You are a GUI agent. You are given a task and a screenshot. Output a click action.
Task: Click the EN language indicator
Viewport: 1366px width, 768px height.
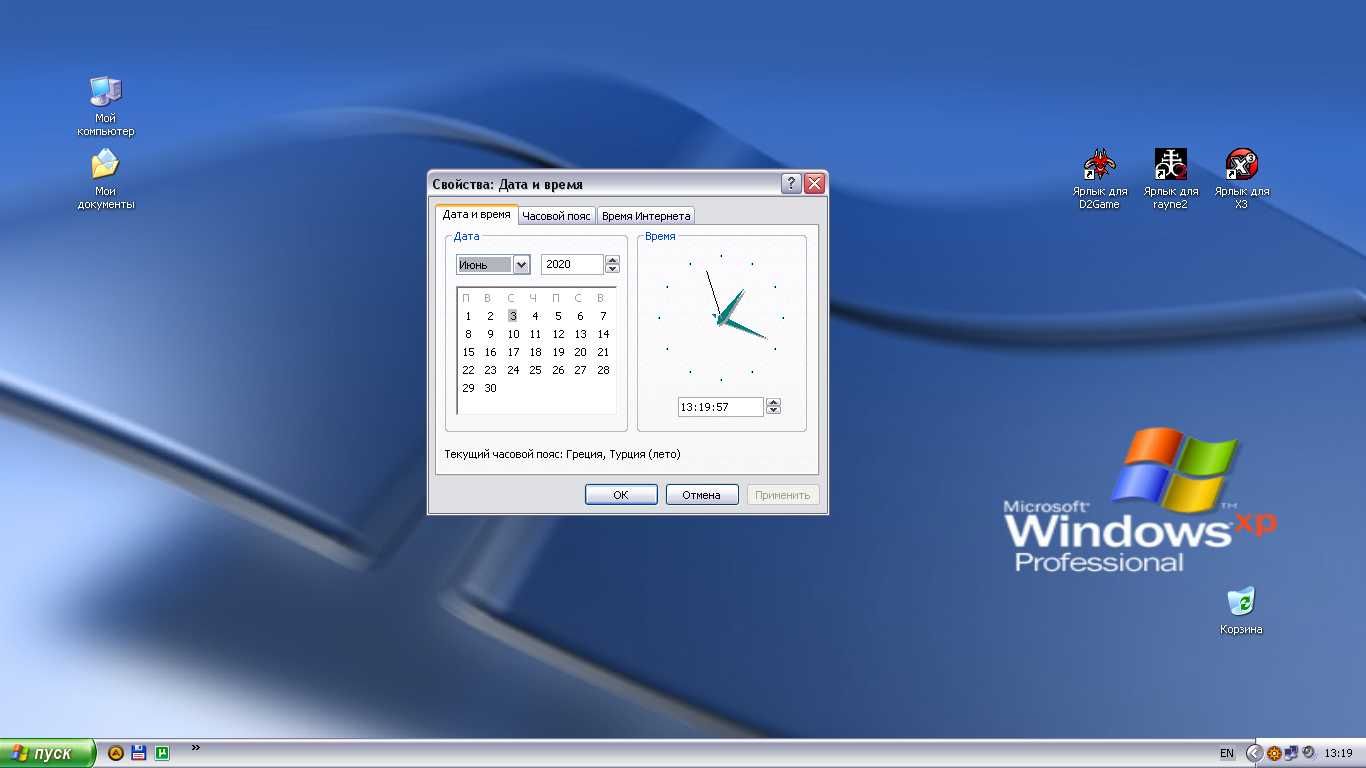point(1226,753)
